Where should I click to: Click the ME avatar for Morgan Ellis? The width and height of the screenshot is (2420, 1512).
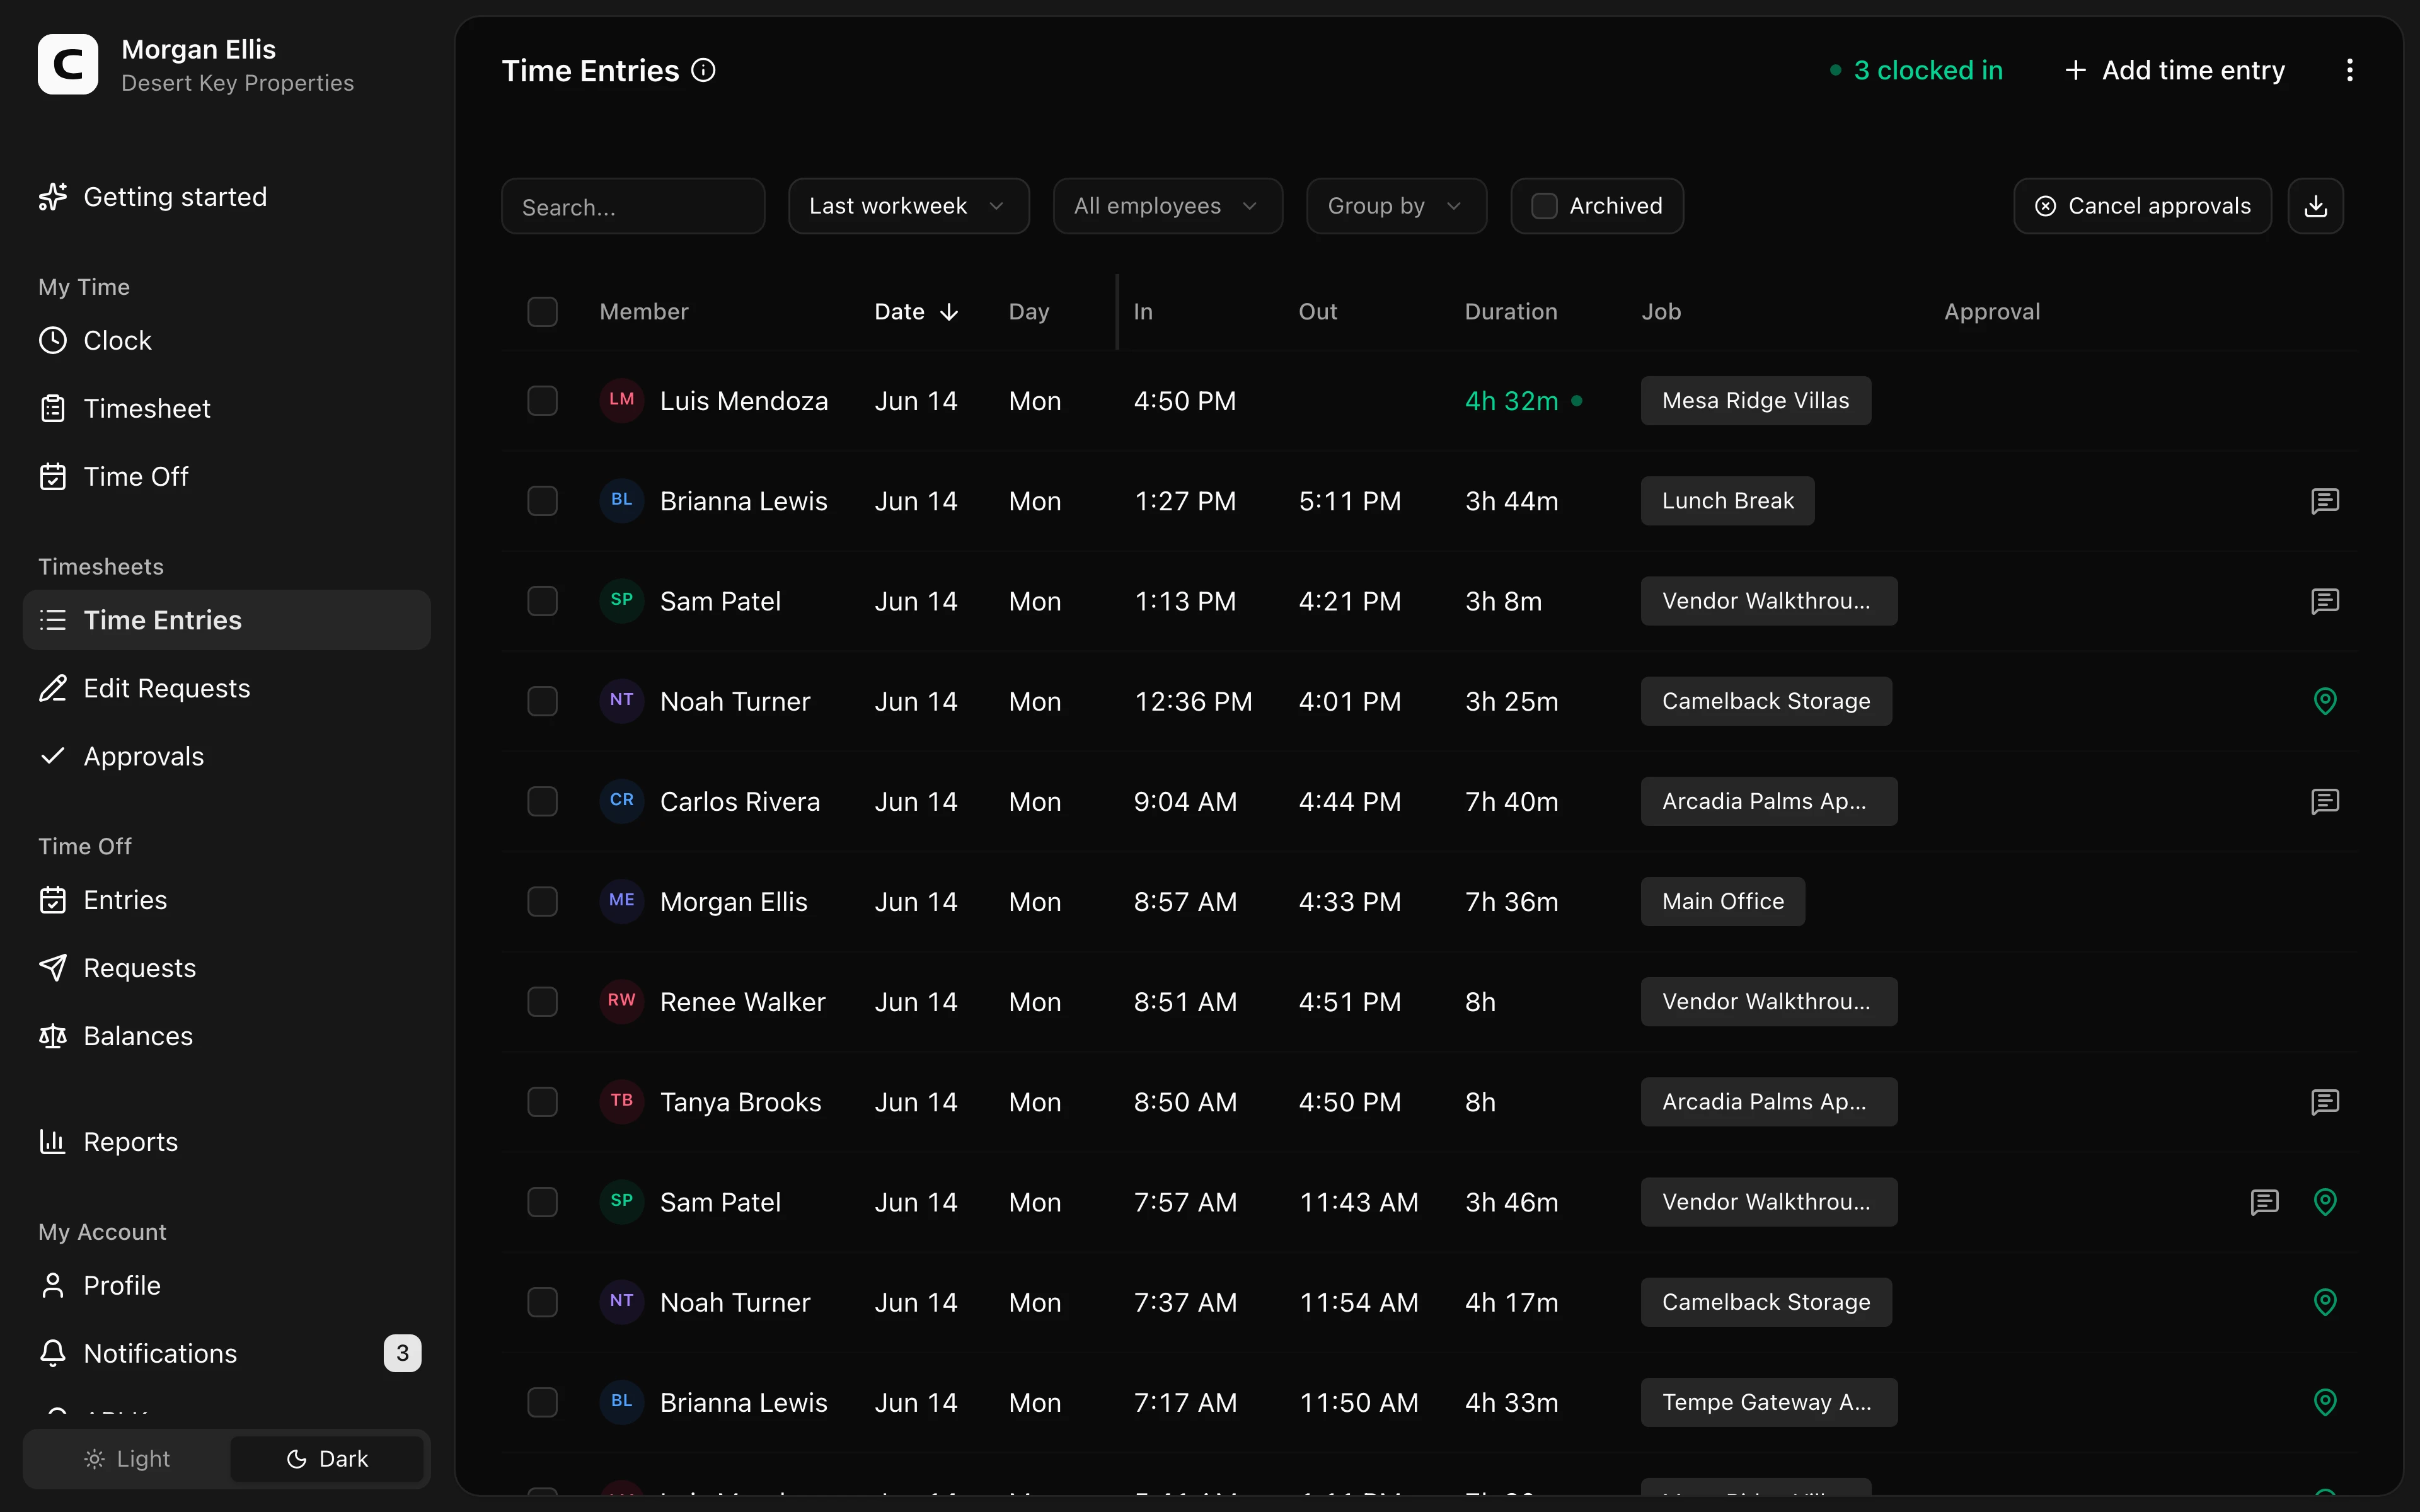click(621, 901)
